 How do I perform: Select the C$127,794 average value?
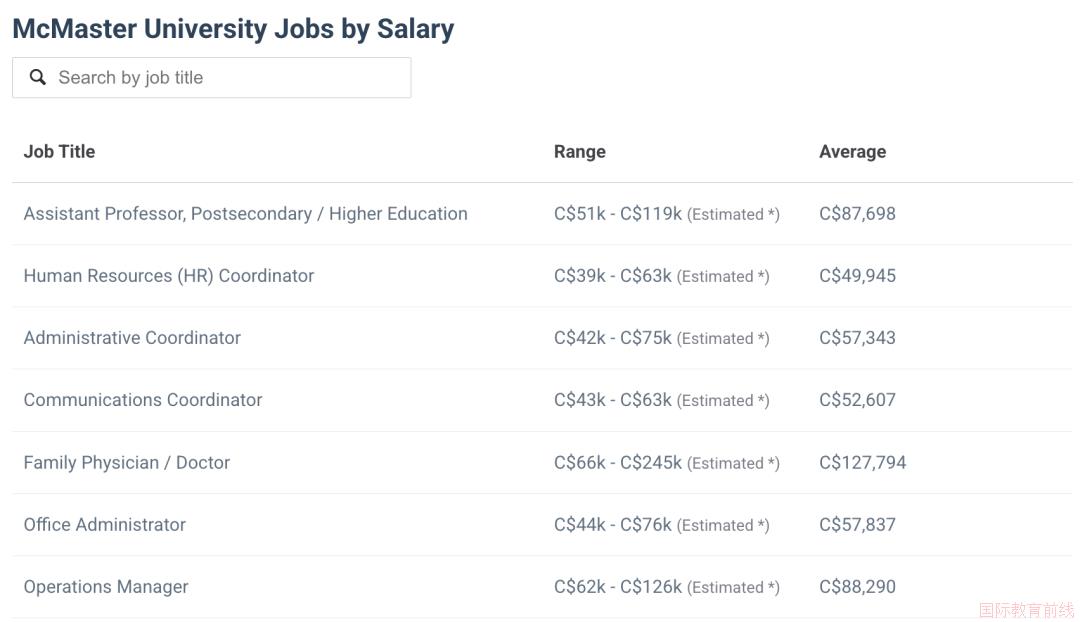(862, 462)
